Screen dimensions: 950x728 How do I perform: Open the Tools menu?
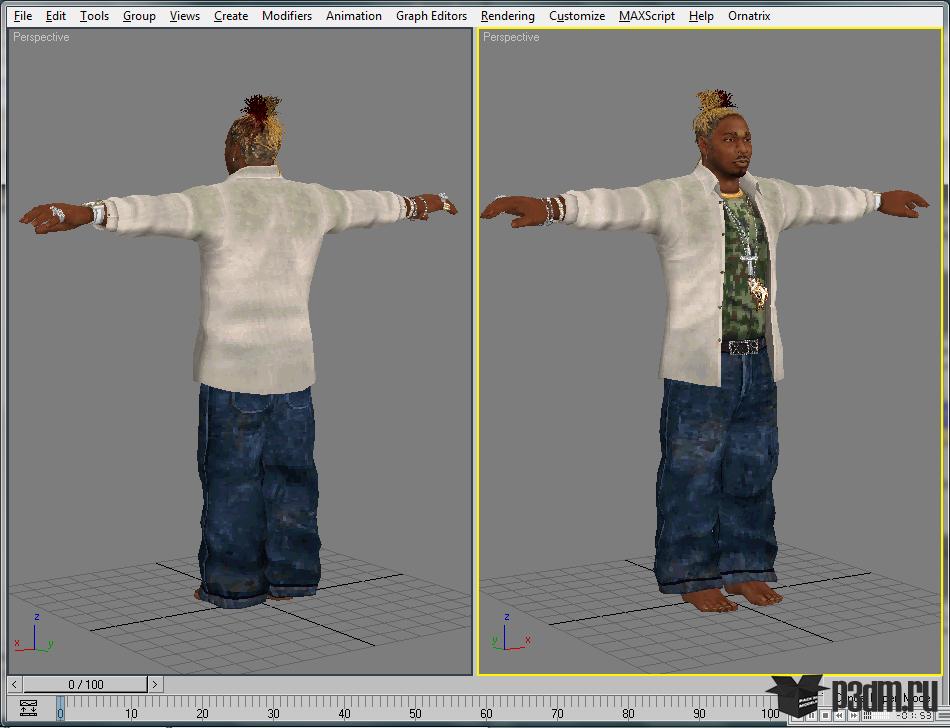(95, 16)
